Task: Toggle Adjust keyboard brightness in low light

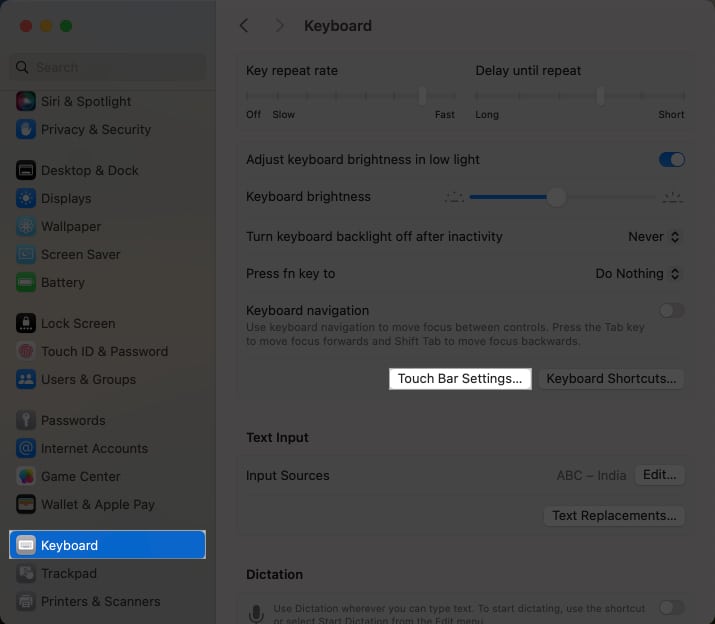Action: click(x=671, y=160)
